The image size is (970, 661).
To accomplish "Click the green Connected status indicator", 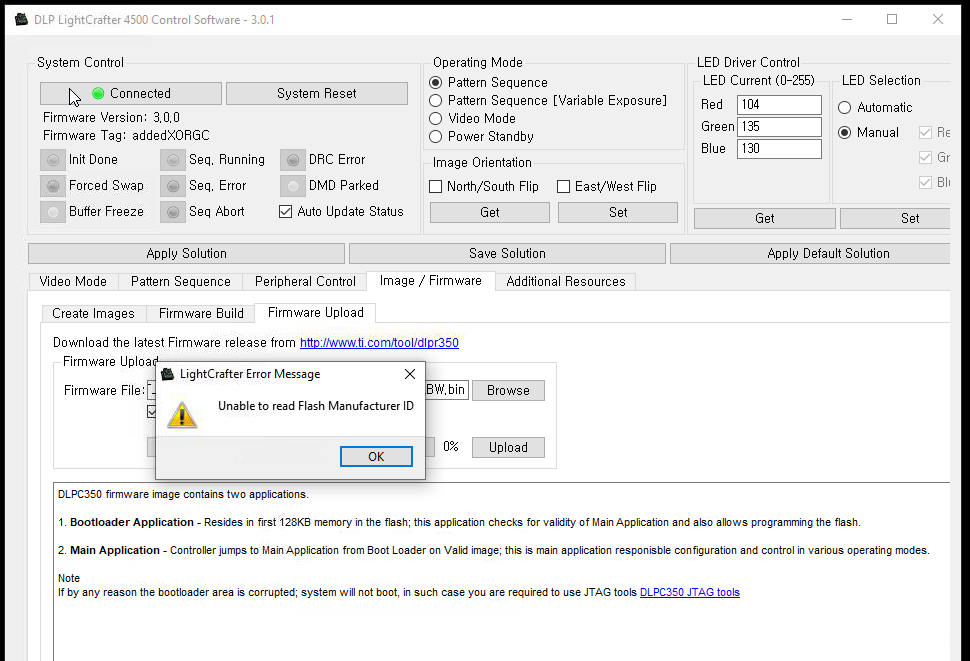I will [98, 93].
